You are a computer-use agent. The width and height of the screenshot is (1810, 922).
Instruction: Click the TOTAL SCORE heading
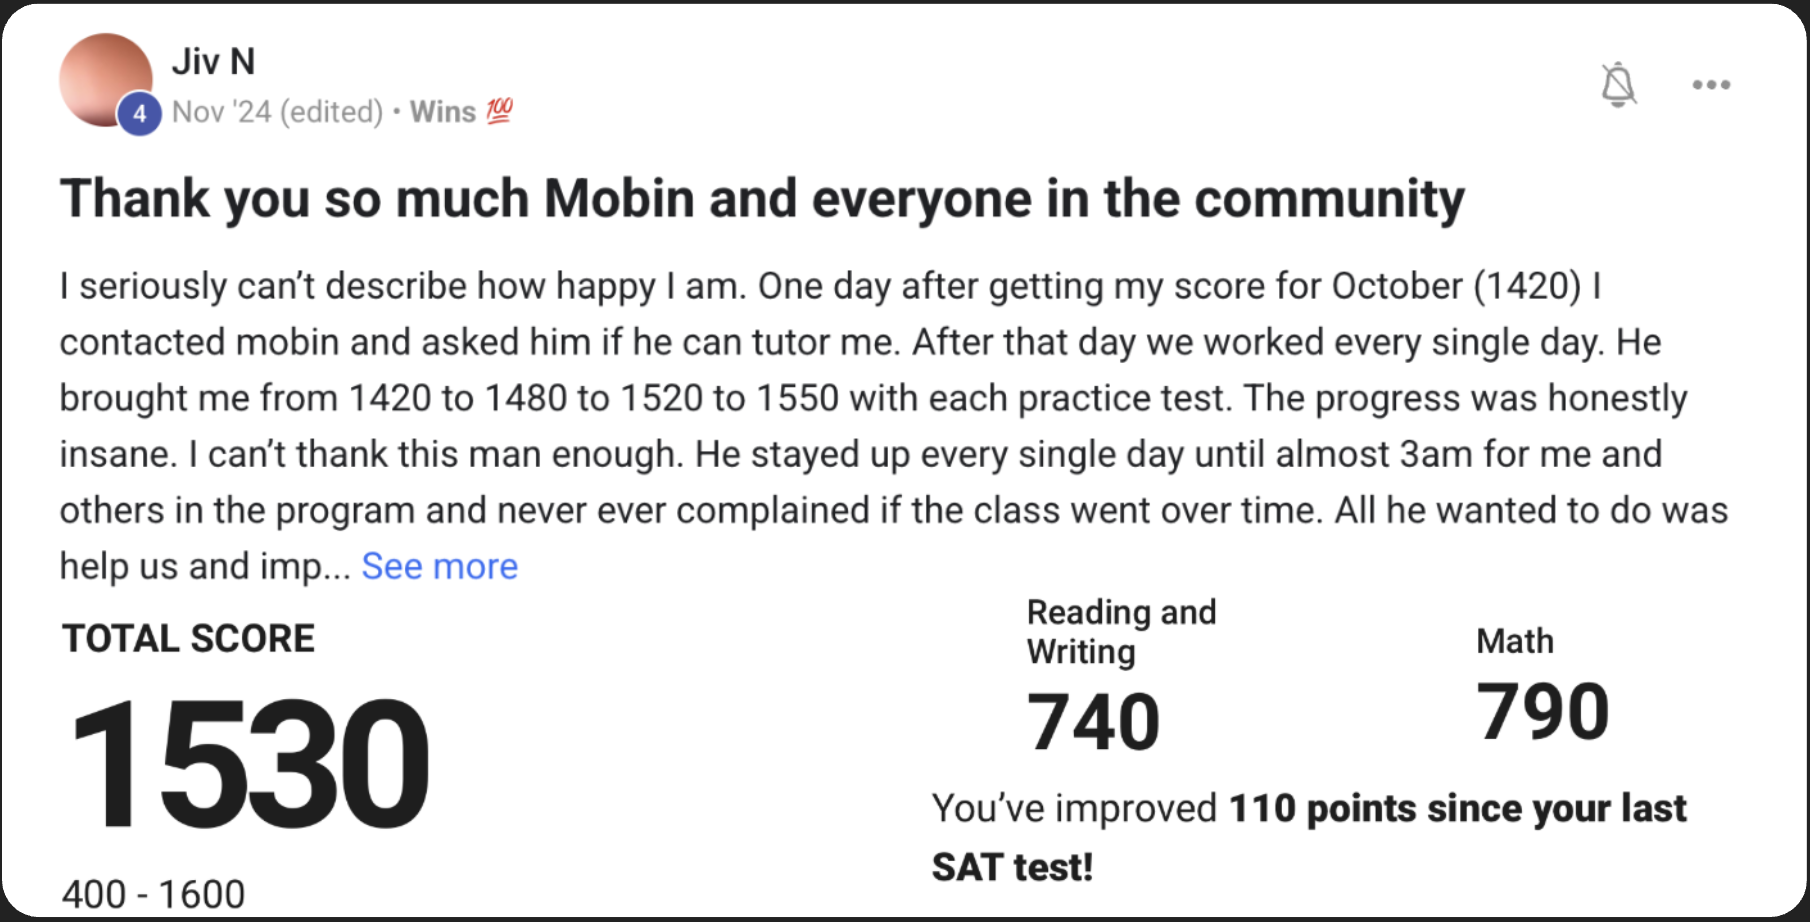pyautogui.click(x=188, y=638)
